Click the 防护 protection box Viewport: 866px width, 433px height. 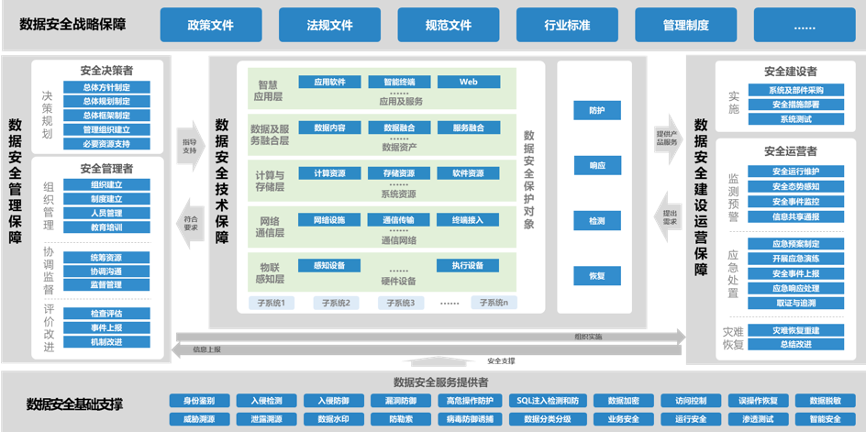[x=597, y=110]
